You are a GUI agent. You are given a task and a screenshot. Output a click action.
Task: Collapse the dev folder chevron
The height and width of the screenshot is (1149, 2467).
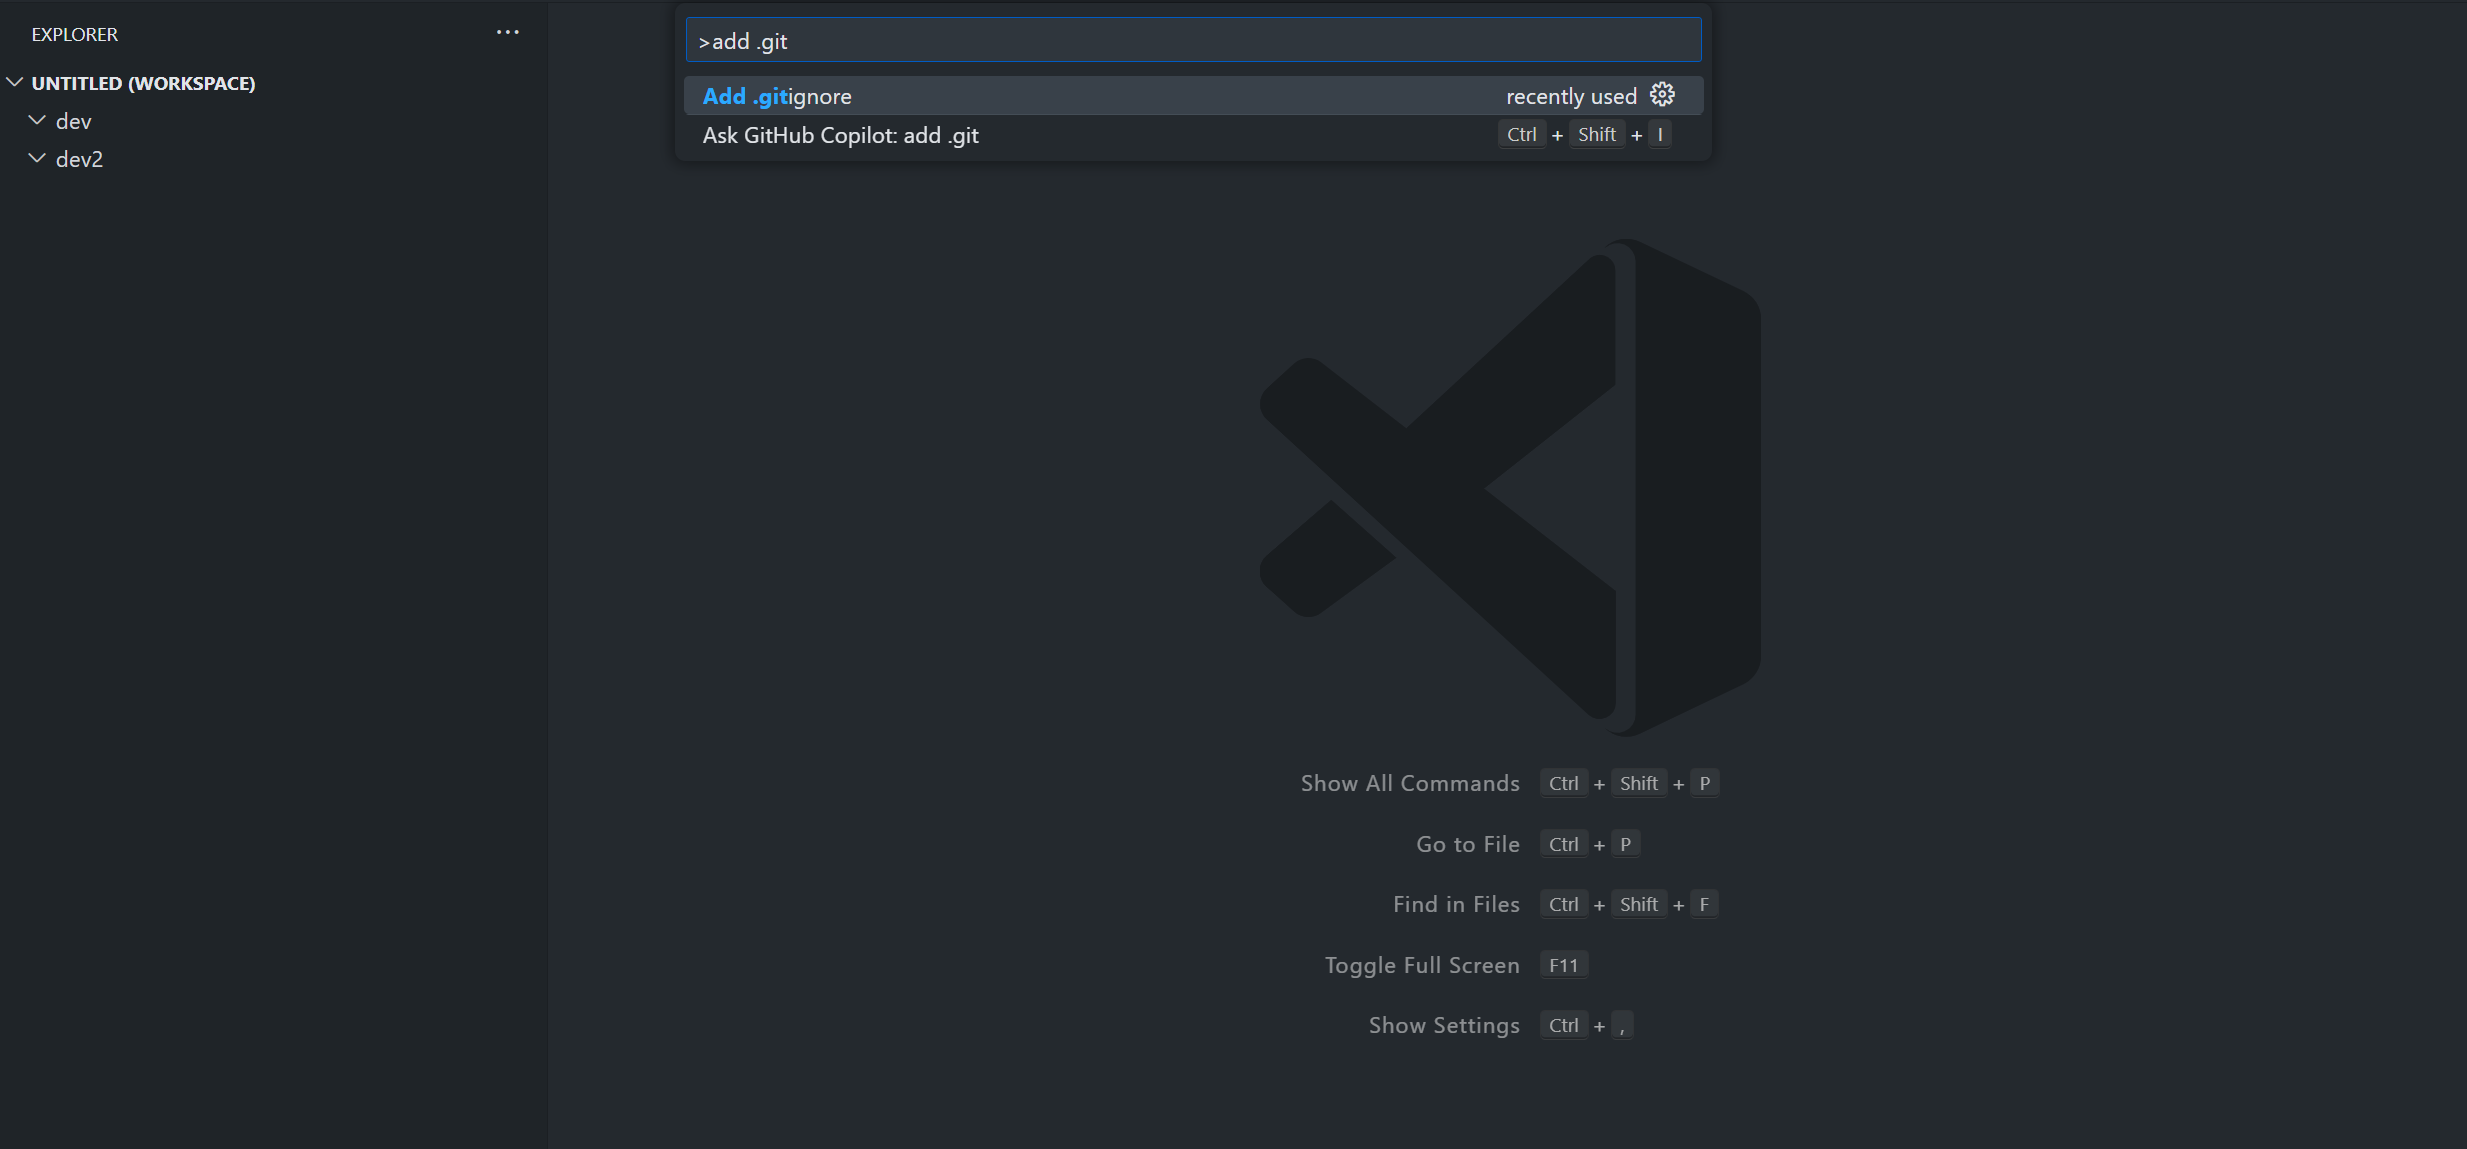[x=38, y=121]
